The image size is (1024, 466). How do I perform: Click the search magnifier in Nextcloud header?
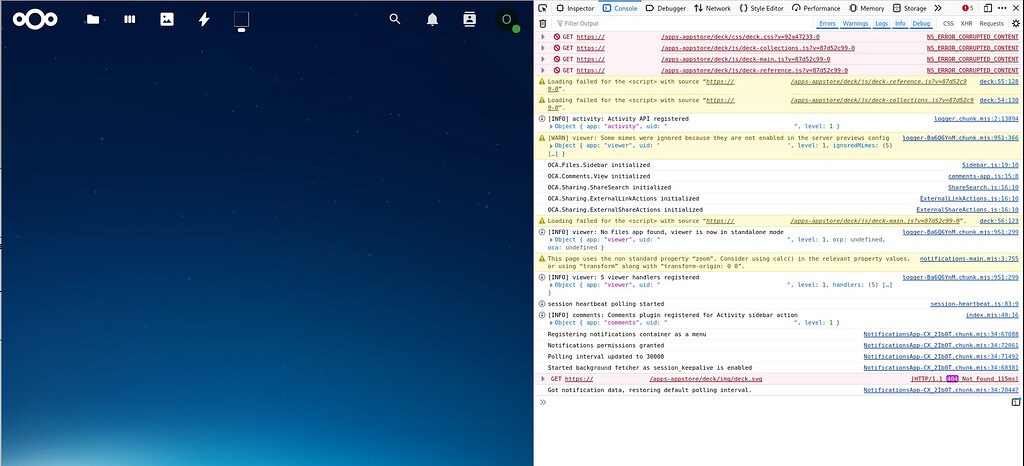tap(395, 19)
